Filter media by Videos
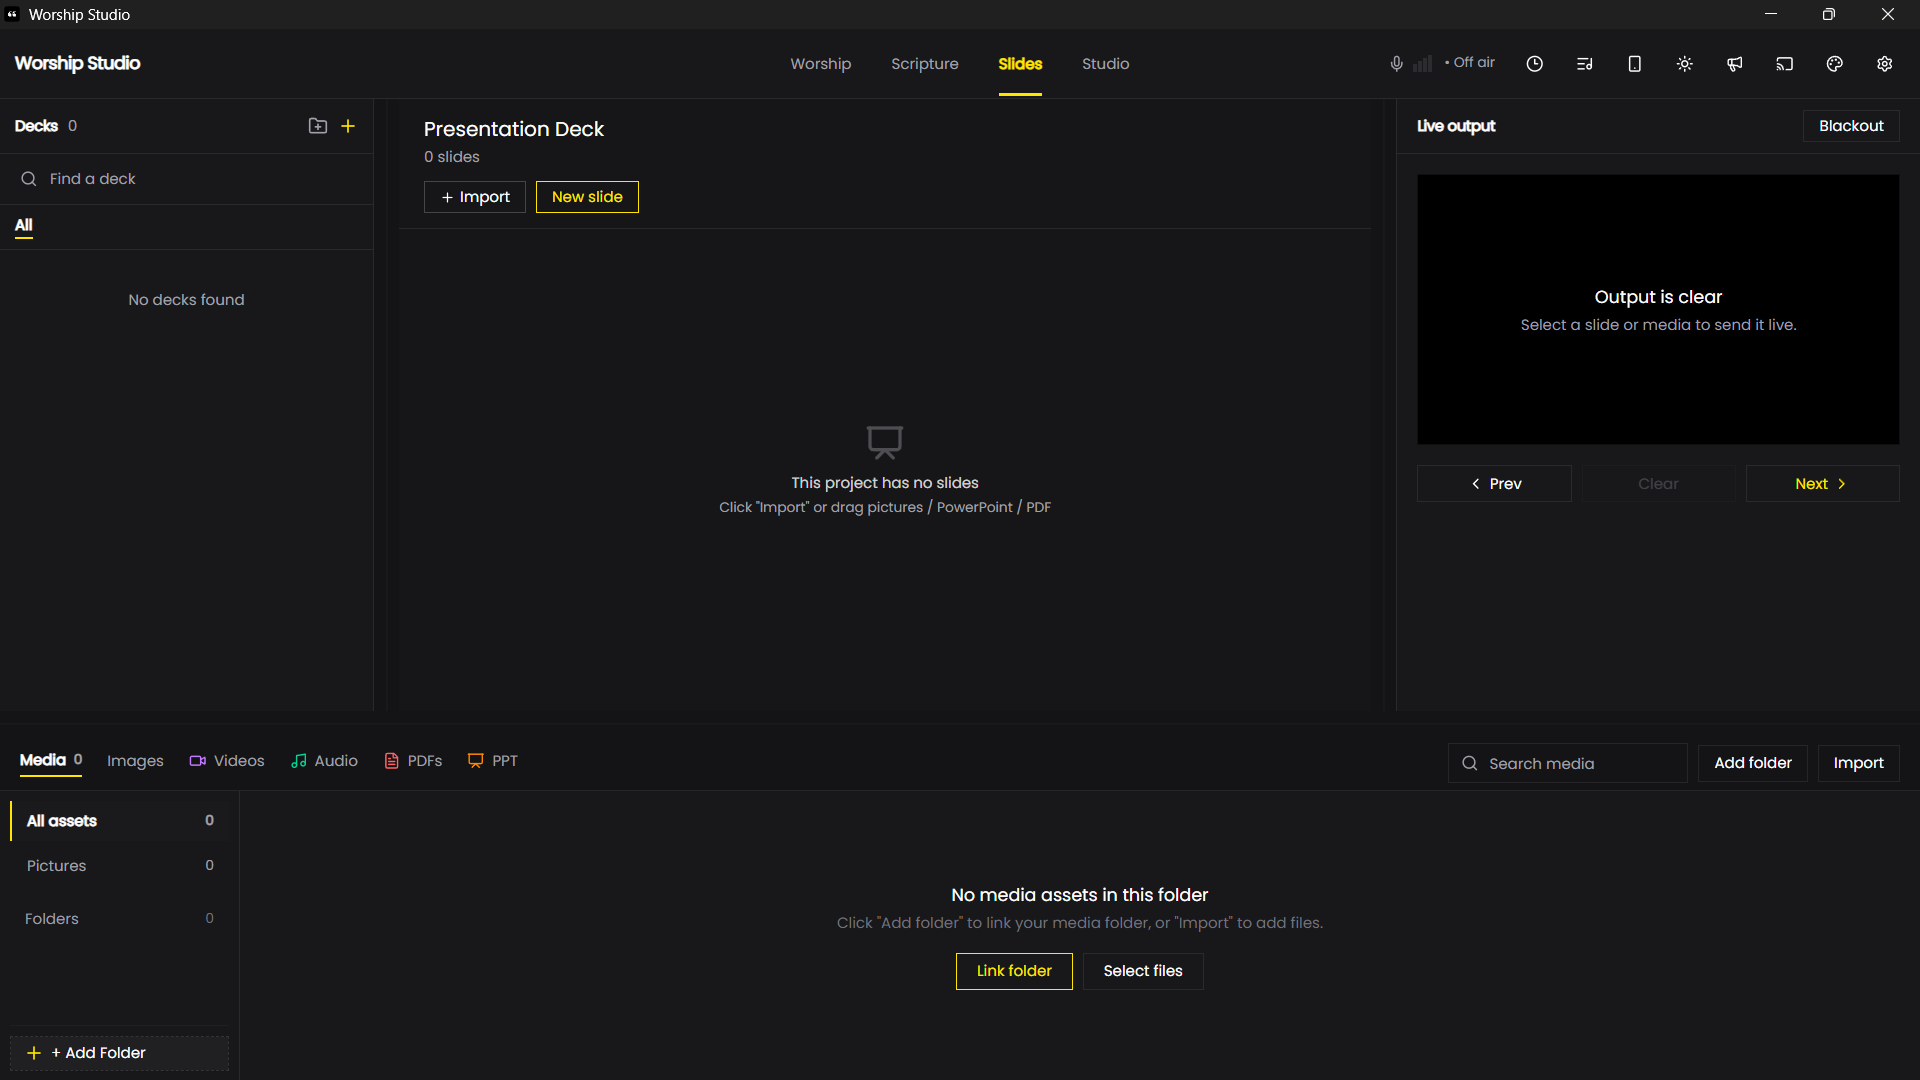Screen dimensions: 1920x1080 pos(227,761)
